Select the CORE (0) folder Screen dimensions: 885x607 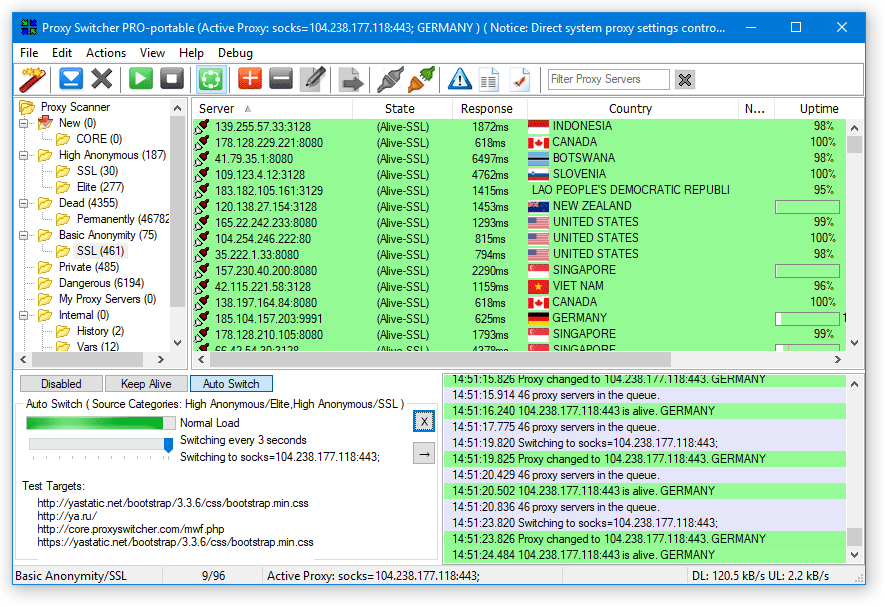coord(99,139)
